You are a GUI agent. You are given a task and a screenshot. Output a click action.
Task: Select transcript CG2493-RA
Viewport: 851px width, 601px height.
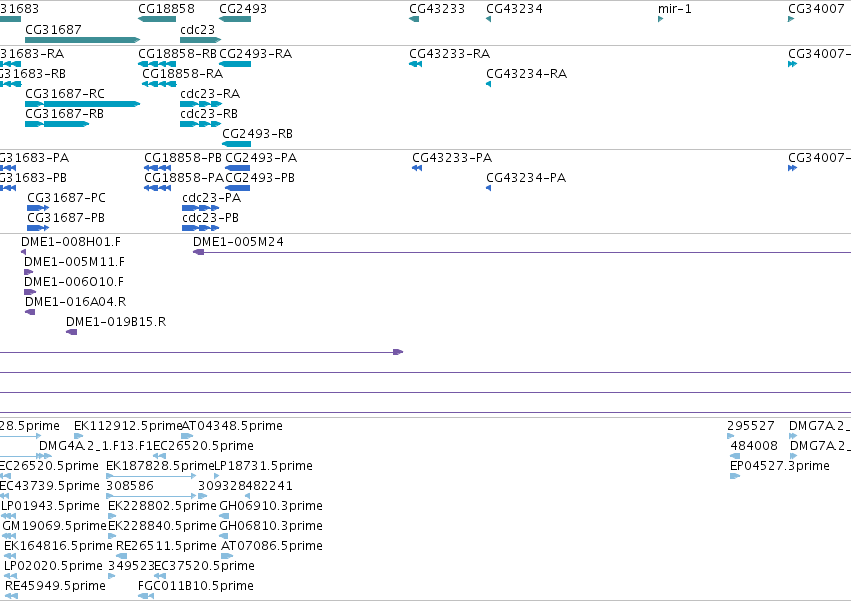[256, 54]
